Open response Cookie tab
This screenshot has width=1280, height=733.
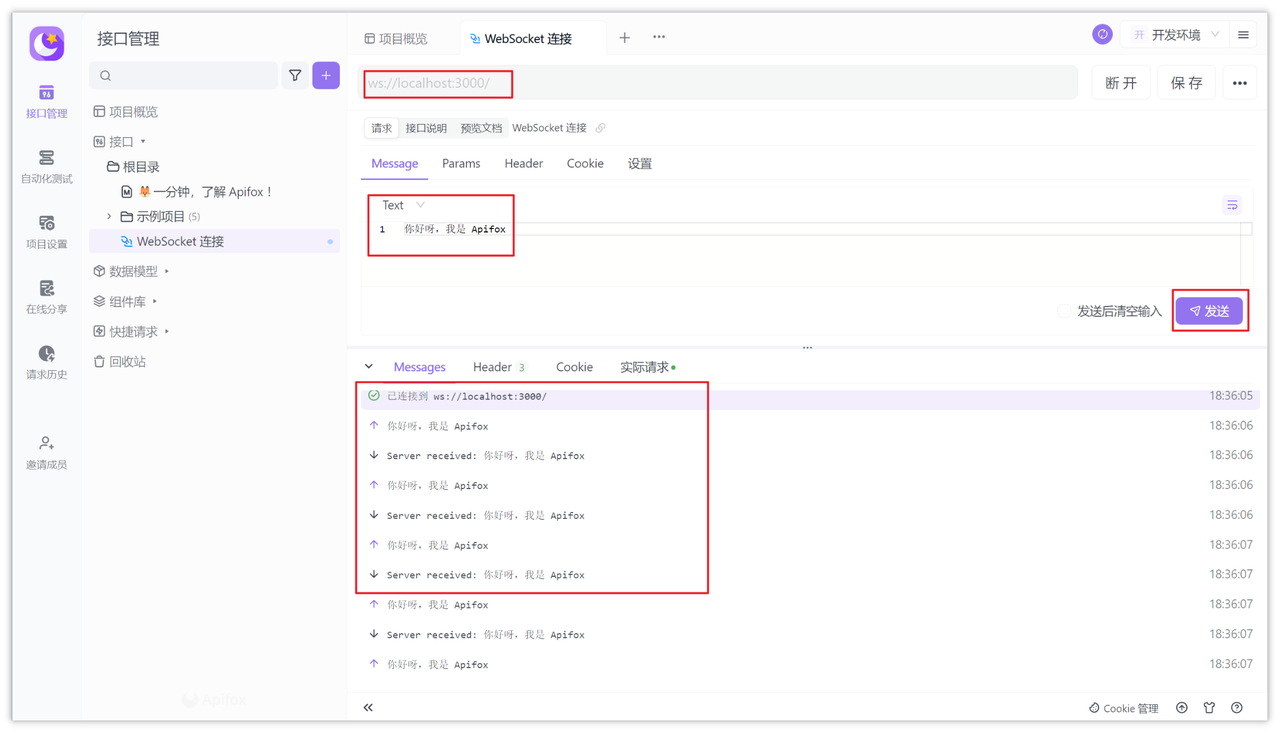(574, 367)
